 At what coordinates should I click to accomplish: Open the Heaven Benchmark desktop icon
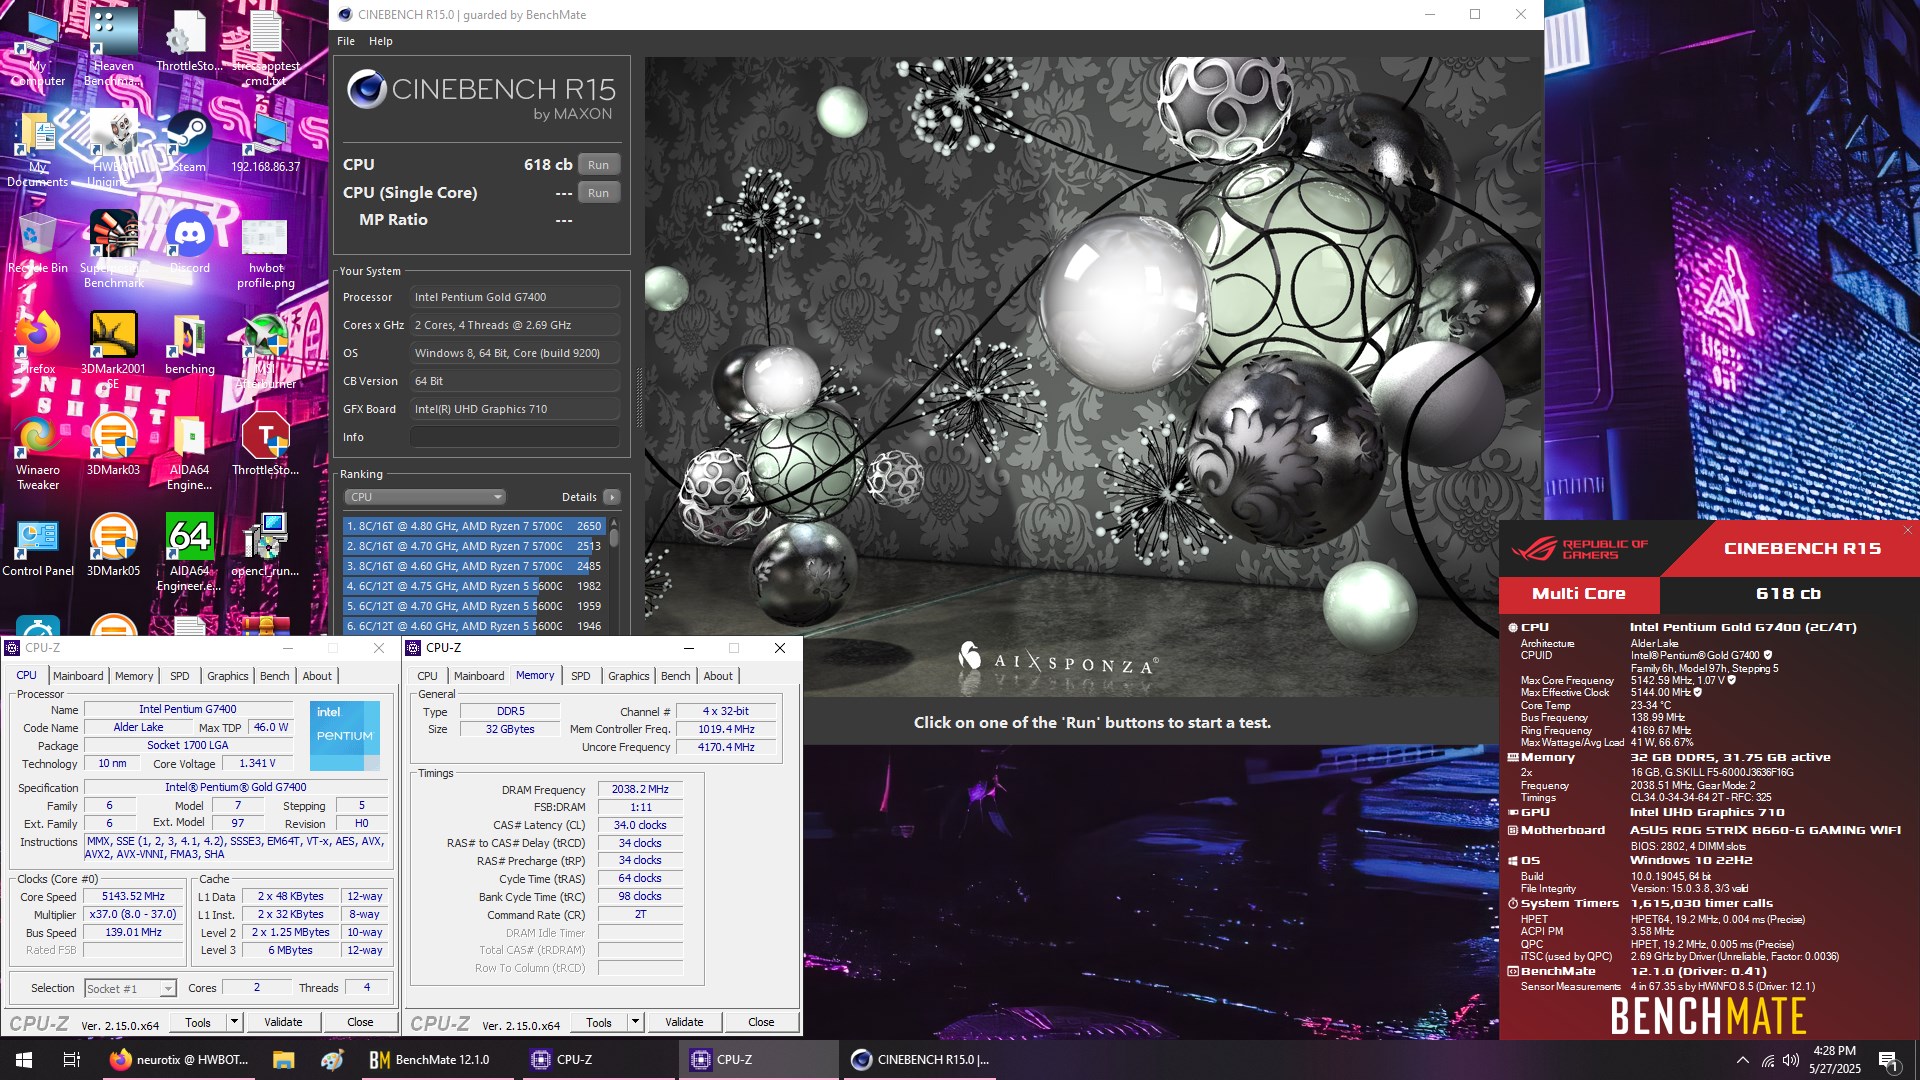pos(113,47)
